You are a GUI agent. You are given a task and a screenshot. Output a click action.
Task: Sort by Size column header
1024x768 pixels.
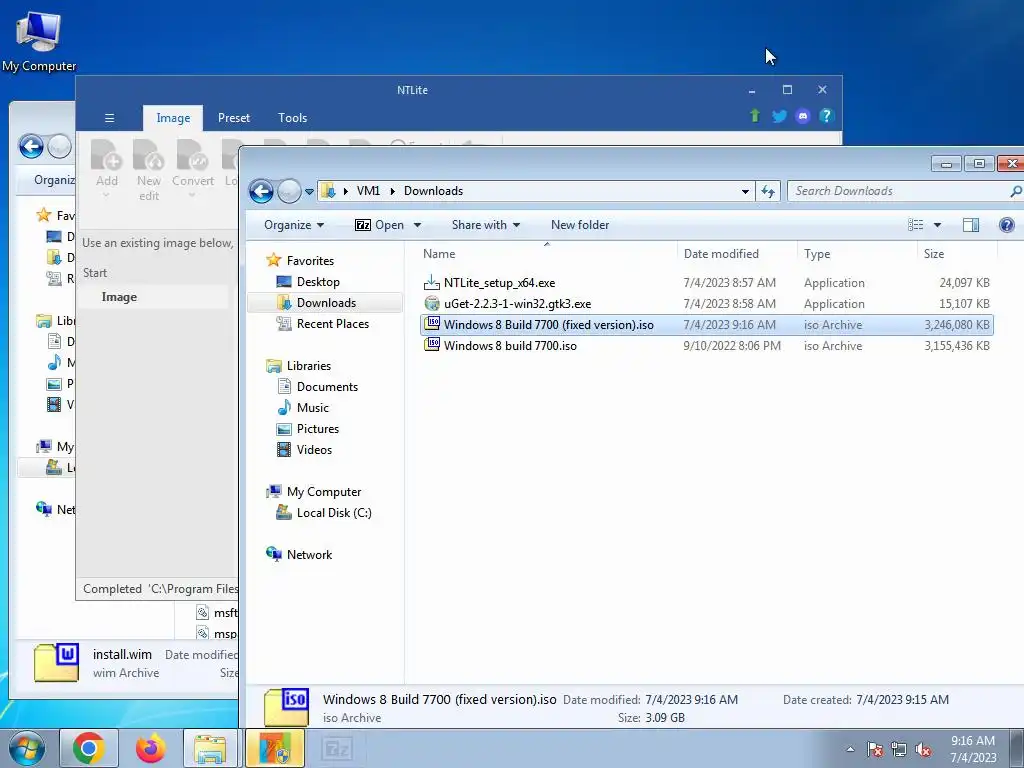click(957, 253)
